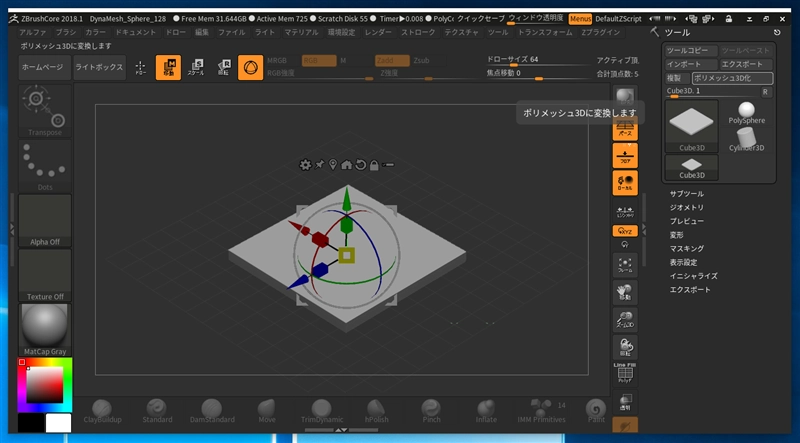
Task: Expand the ジオメトリ section
Action: pos(687,208)
